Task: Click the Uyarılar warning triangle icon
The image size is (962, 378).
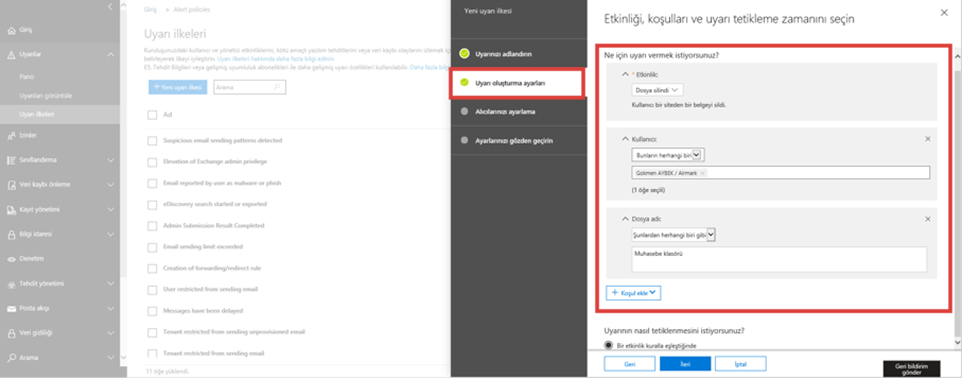Action: pos(12,55)
